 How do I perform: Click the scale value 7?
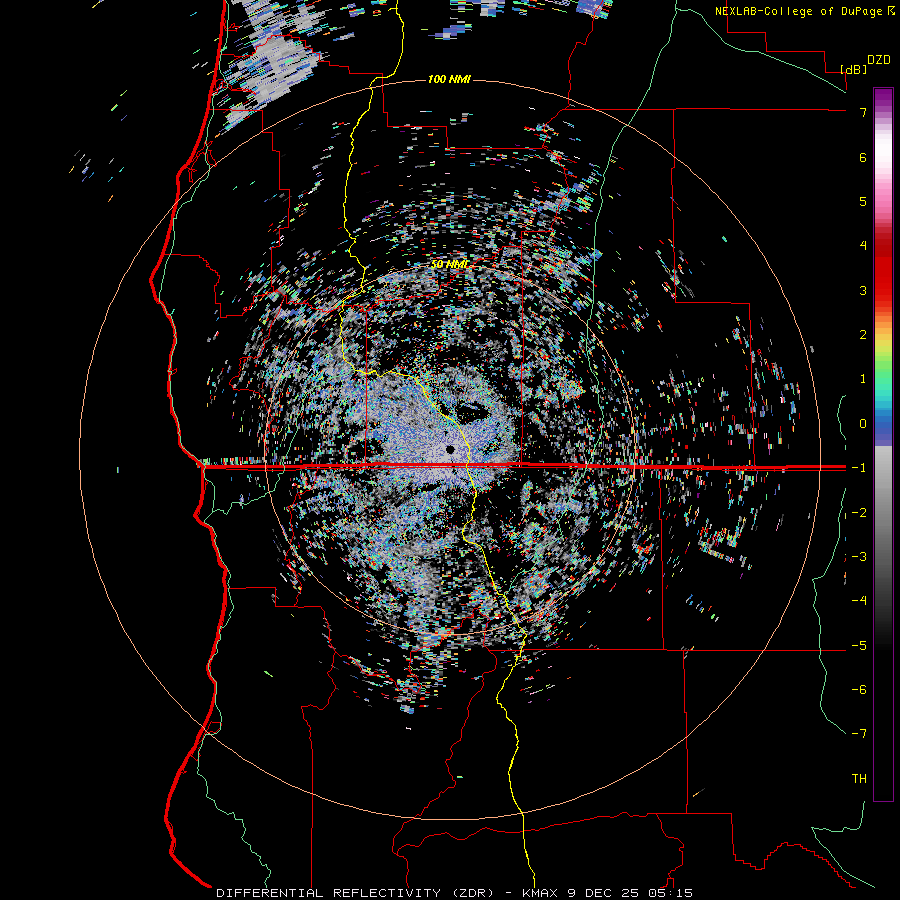click(x=863, y=112)
